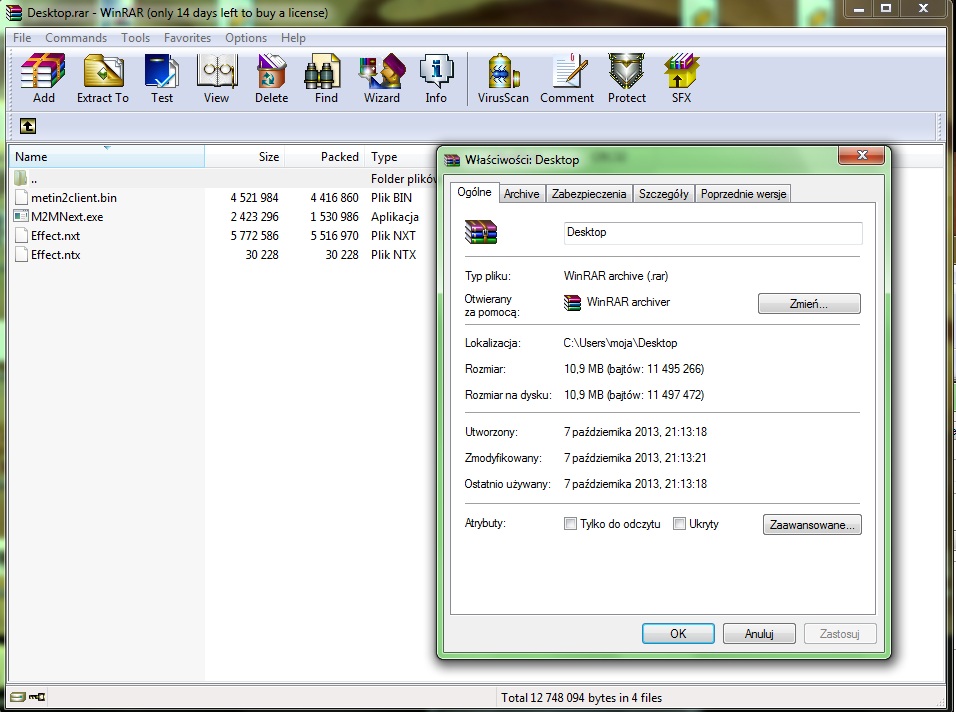Toggle the Ukryty checkbox

click(679, 524)
